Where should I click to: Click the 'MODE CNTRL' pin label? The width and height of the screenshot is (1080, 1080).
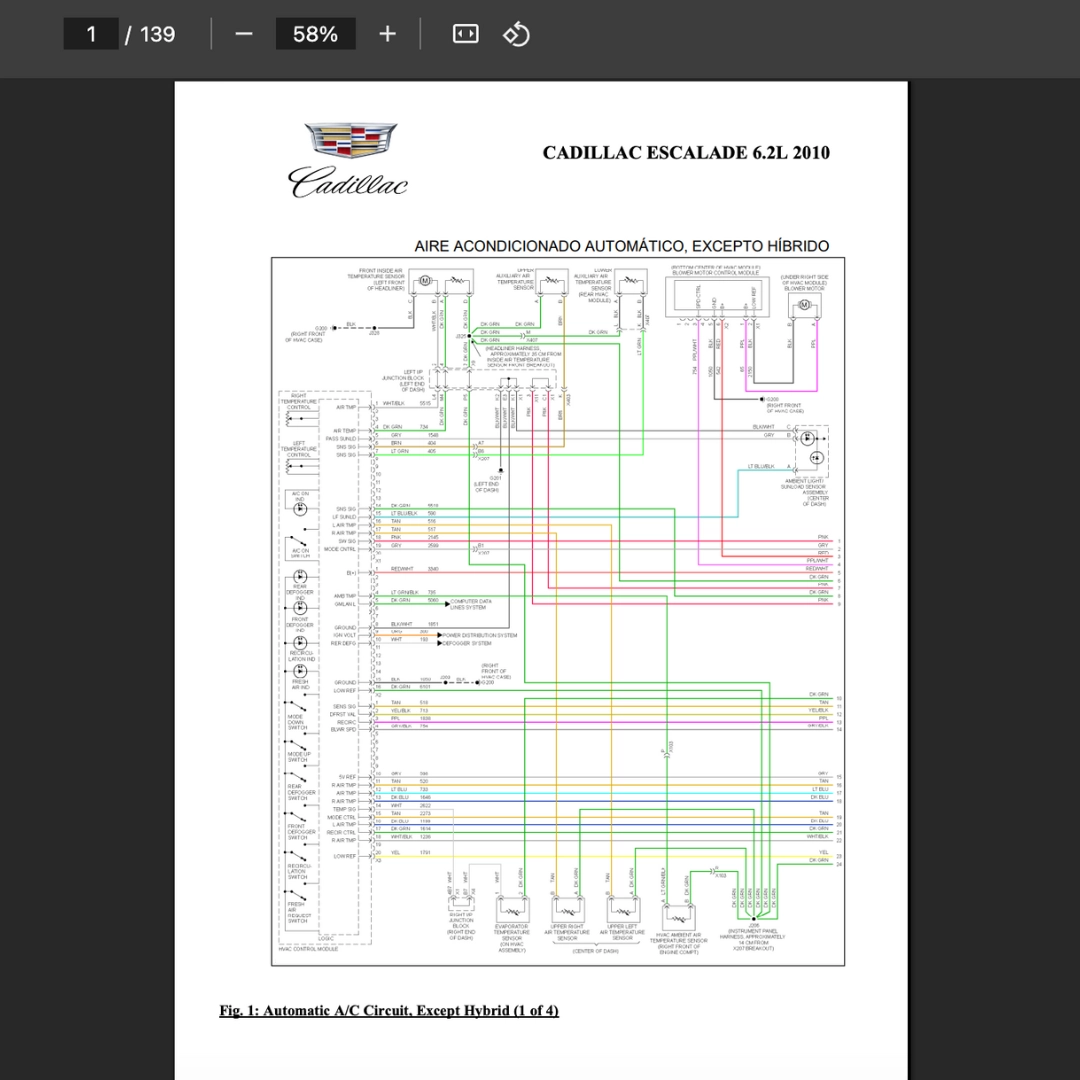(x=340, y=549)
